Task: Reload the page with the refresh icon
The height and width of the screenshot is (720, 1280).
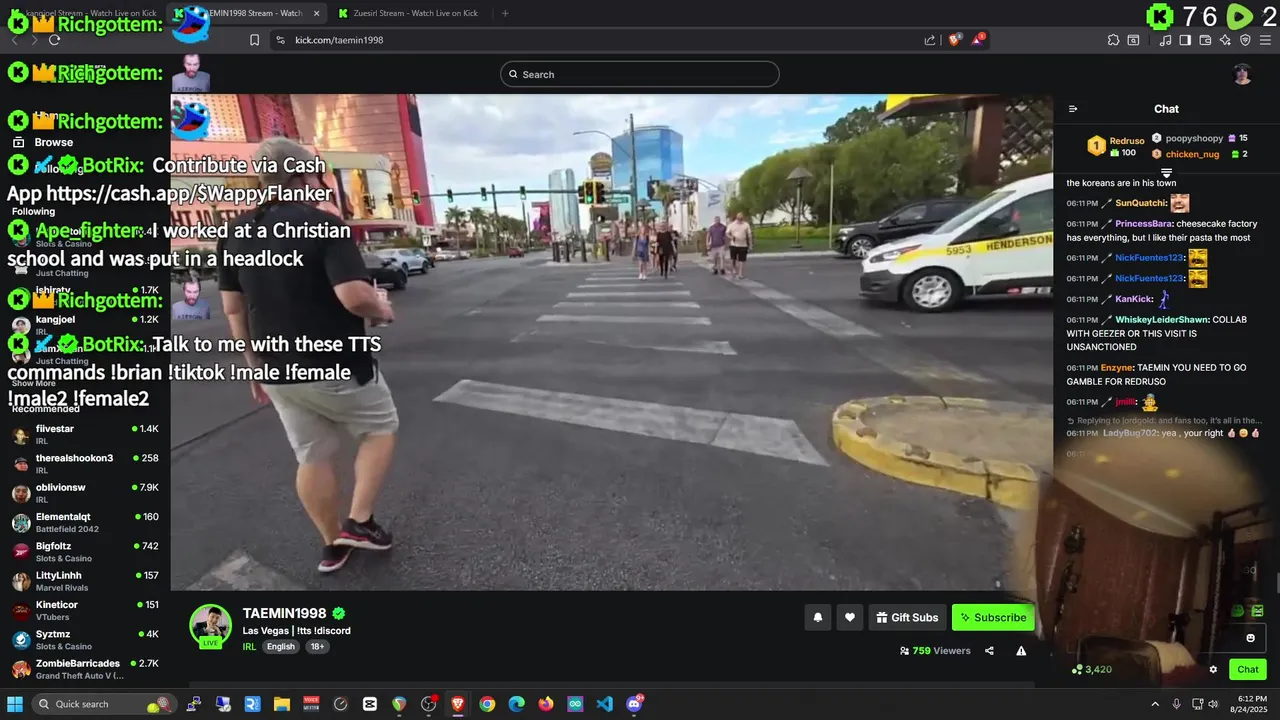Action: [x=54, y=40]
